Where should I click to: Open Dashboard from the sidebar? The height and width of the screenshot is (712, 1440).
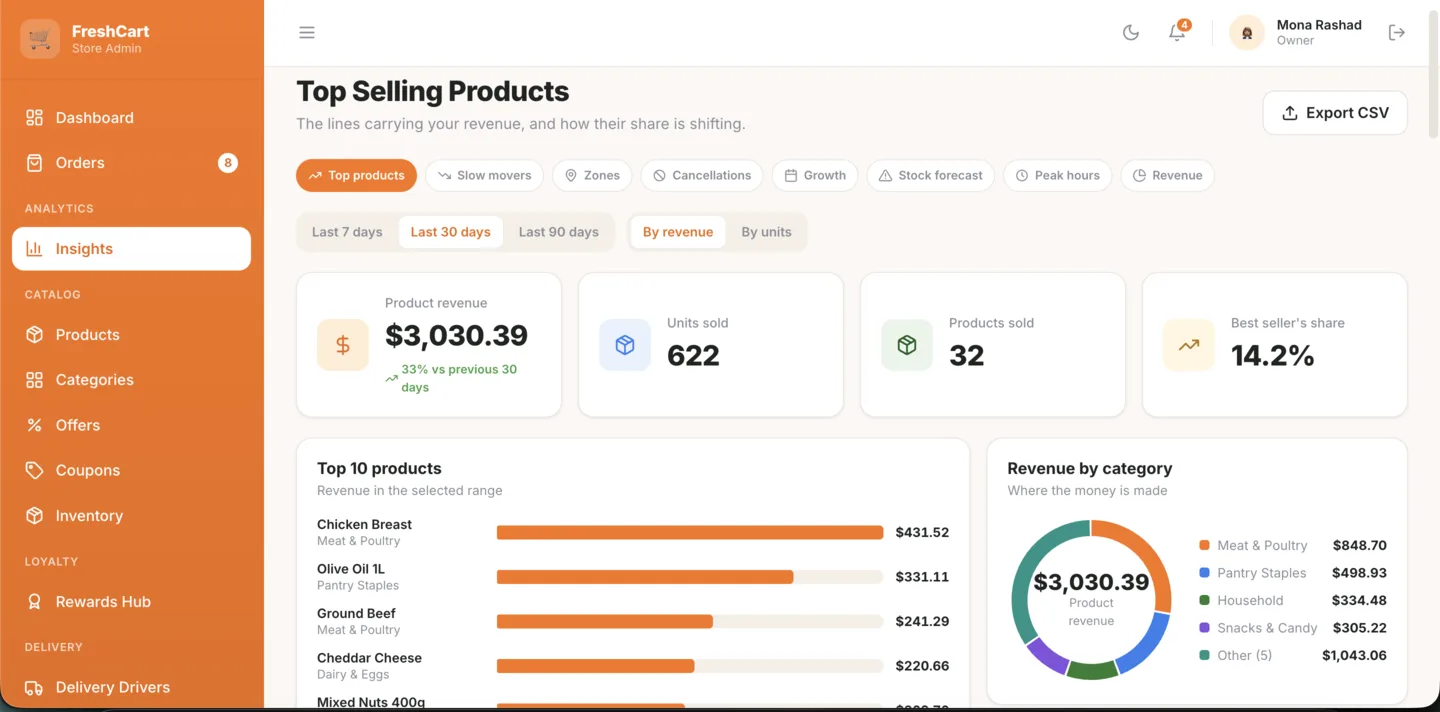(131, 118)
